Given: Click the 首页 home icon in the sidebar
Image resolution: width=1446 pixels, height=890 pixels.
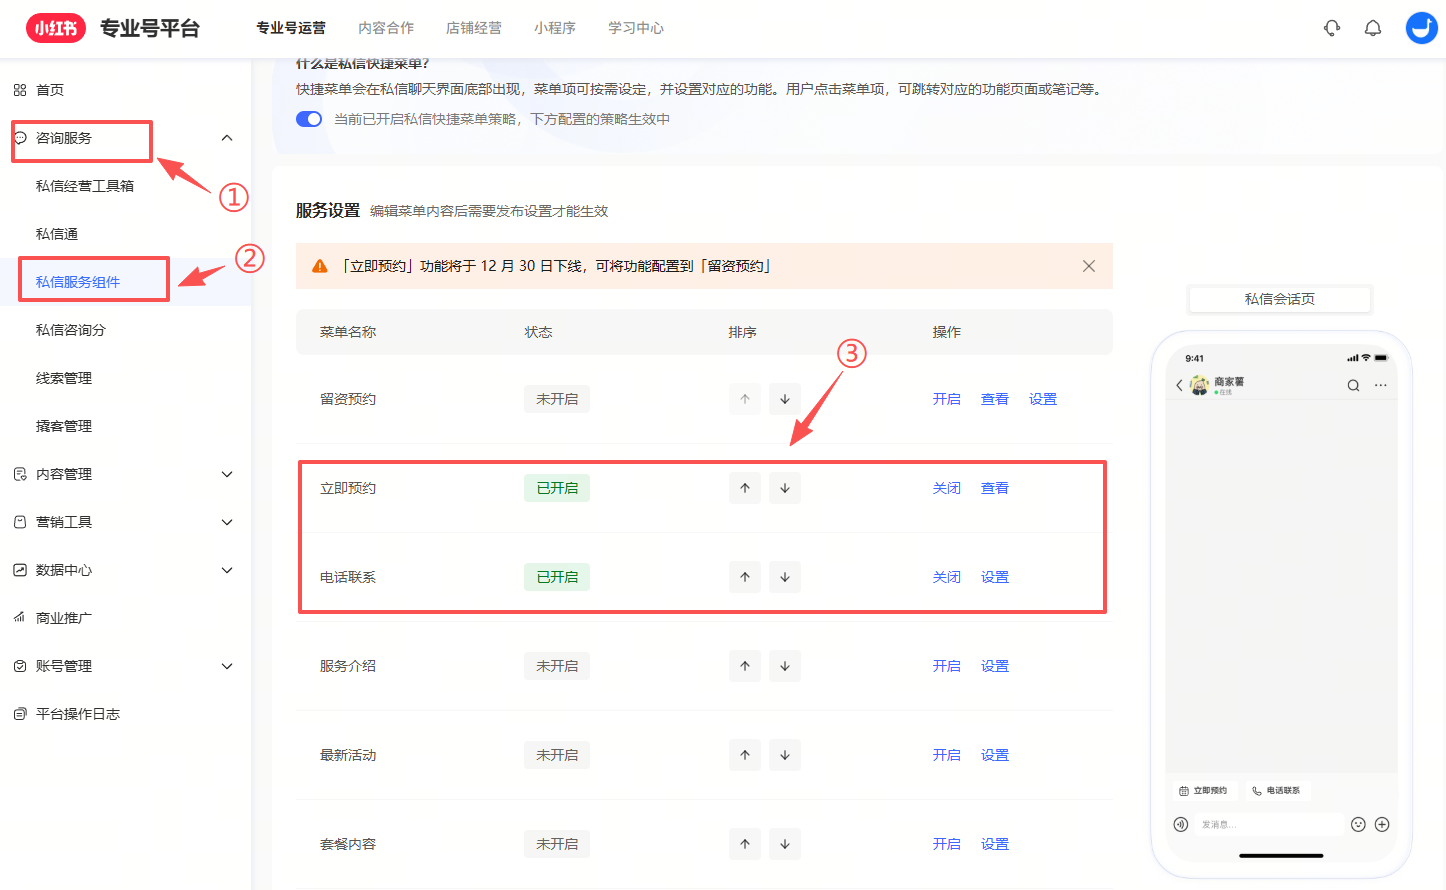Looking at the screenshot, I should (19, 89).
